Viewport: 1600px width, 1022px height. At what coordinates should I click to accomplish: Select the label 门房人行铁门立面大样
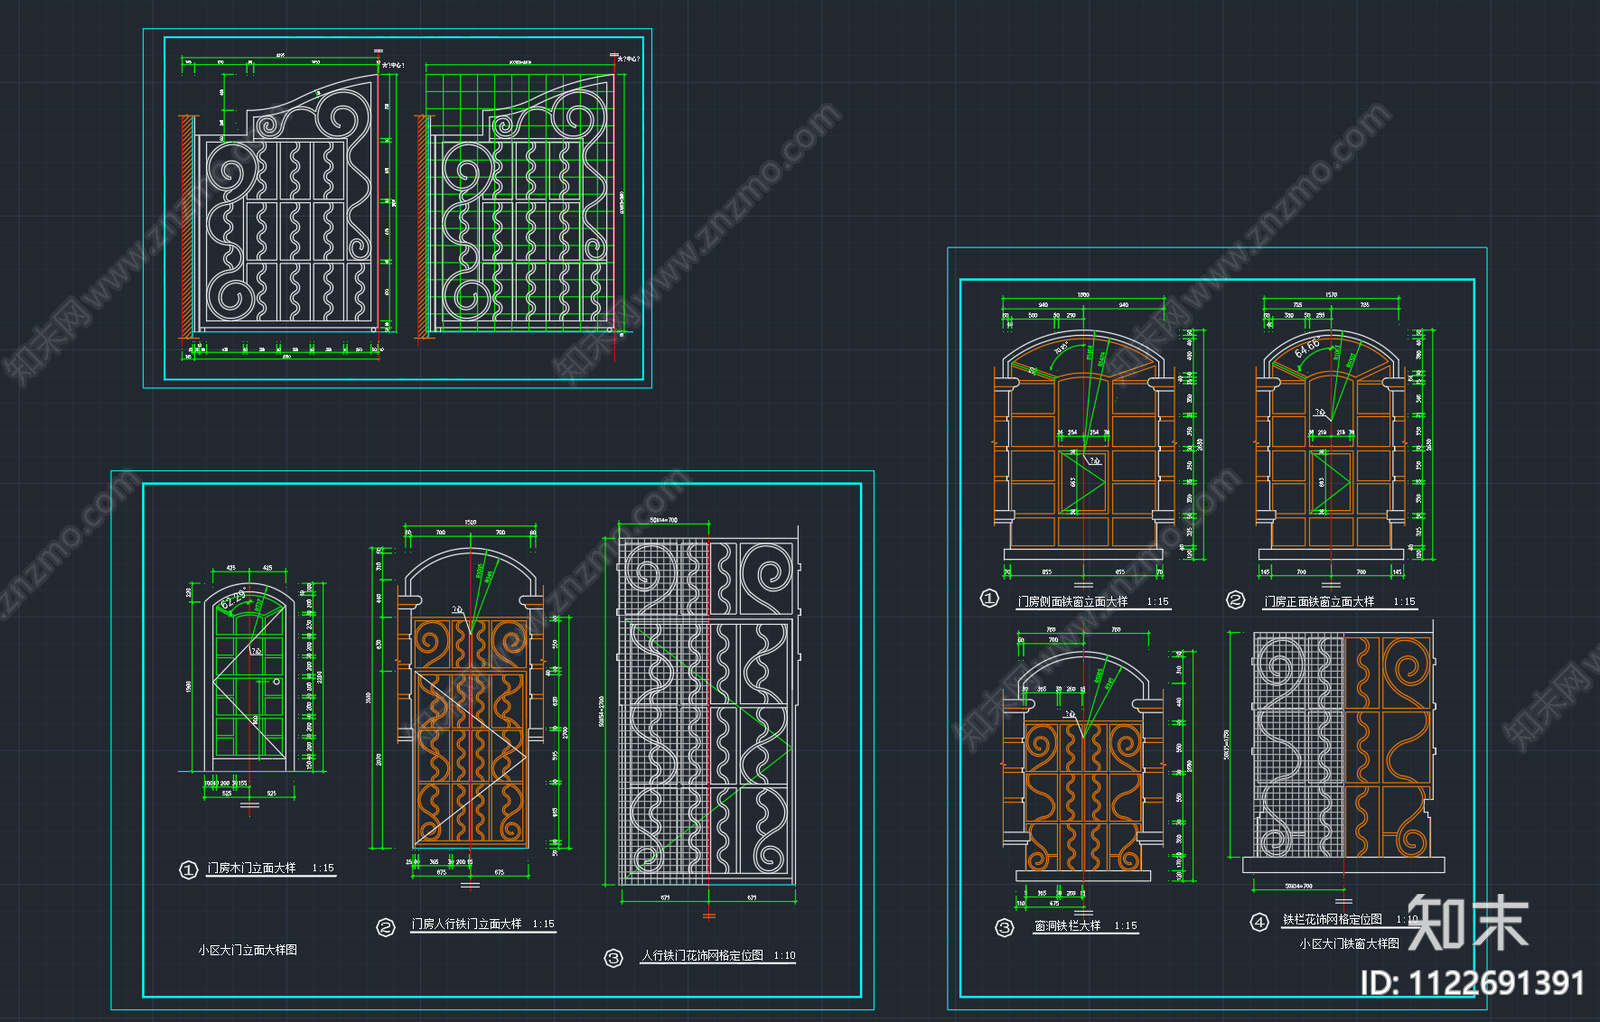click(466, 924)
